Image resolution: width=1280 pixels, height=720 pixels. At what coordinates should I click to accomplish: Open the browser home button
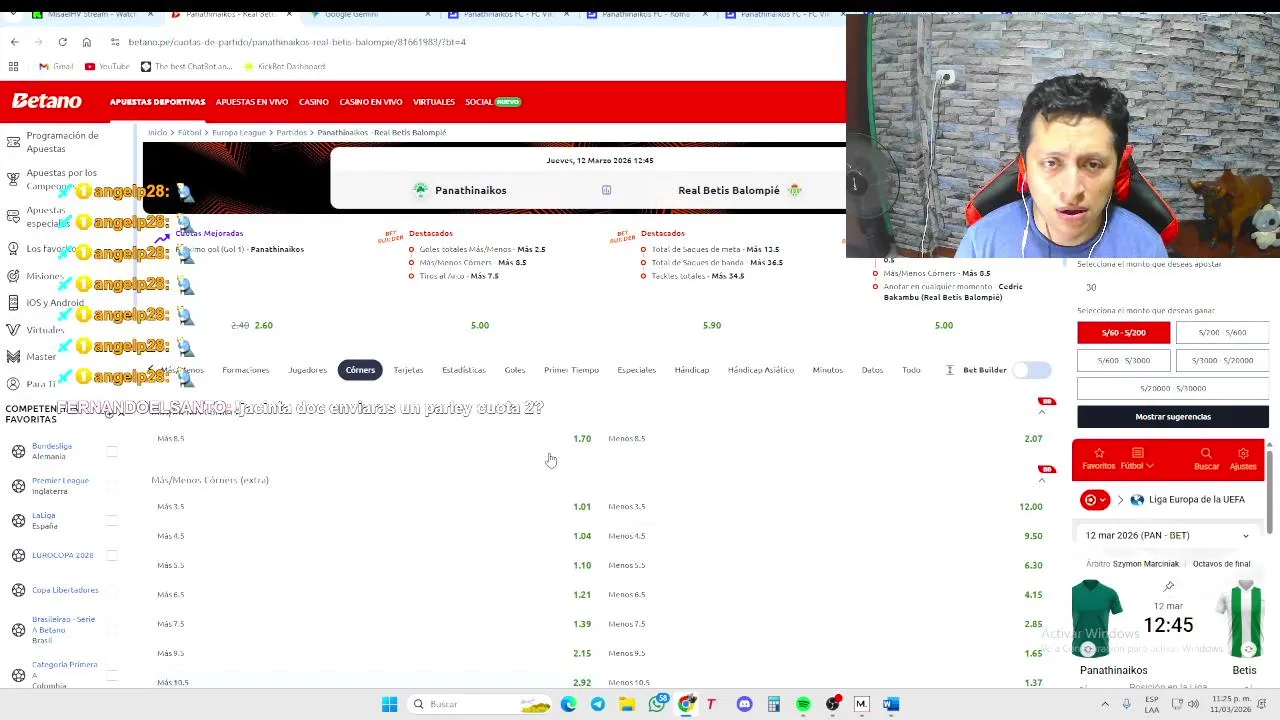pyautogui.click(x=86, y=42)
